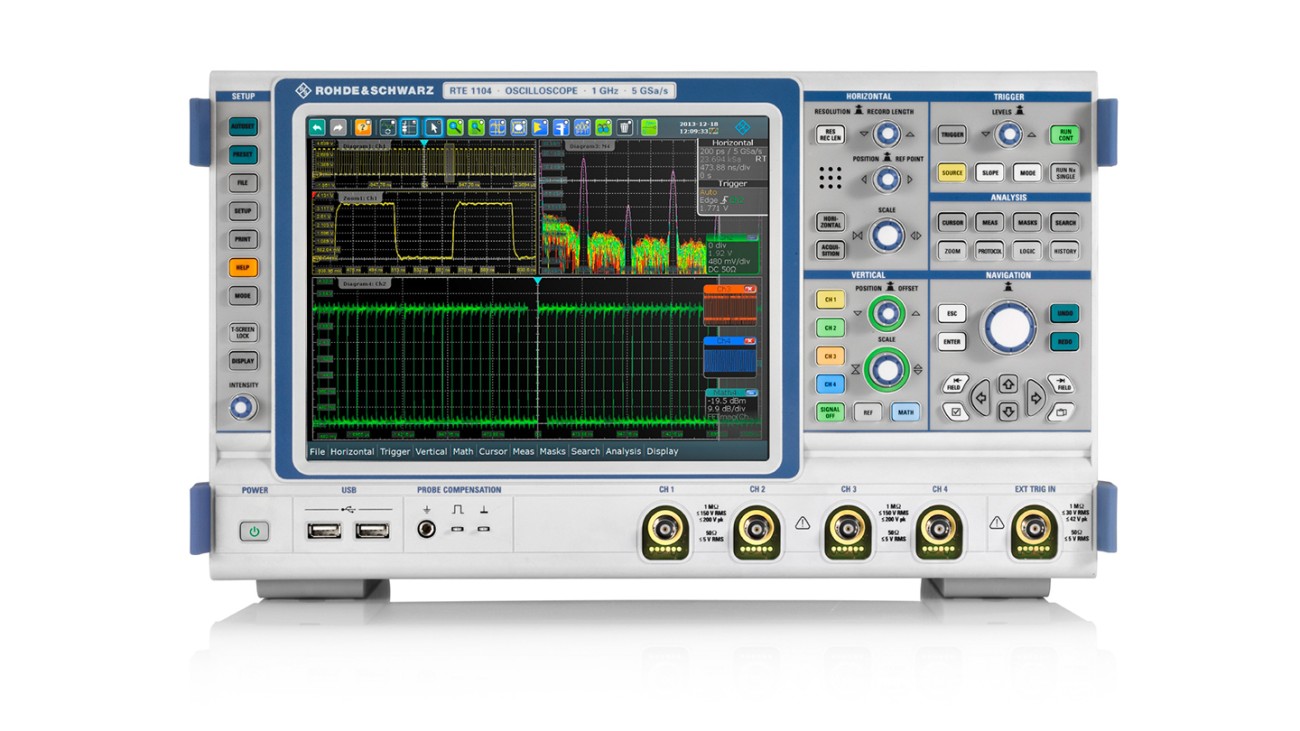Tap the Horizontal settings label on screen
Screen dimensions: 1300x731
732,143
